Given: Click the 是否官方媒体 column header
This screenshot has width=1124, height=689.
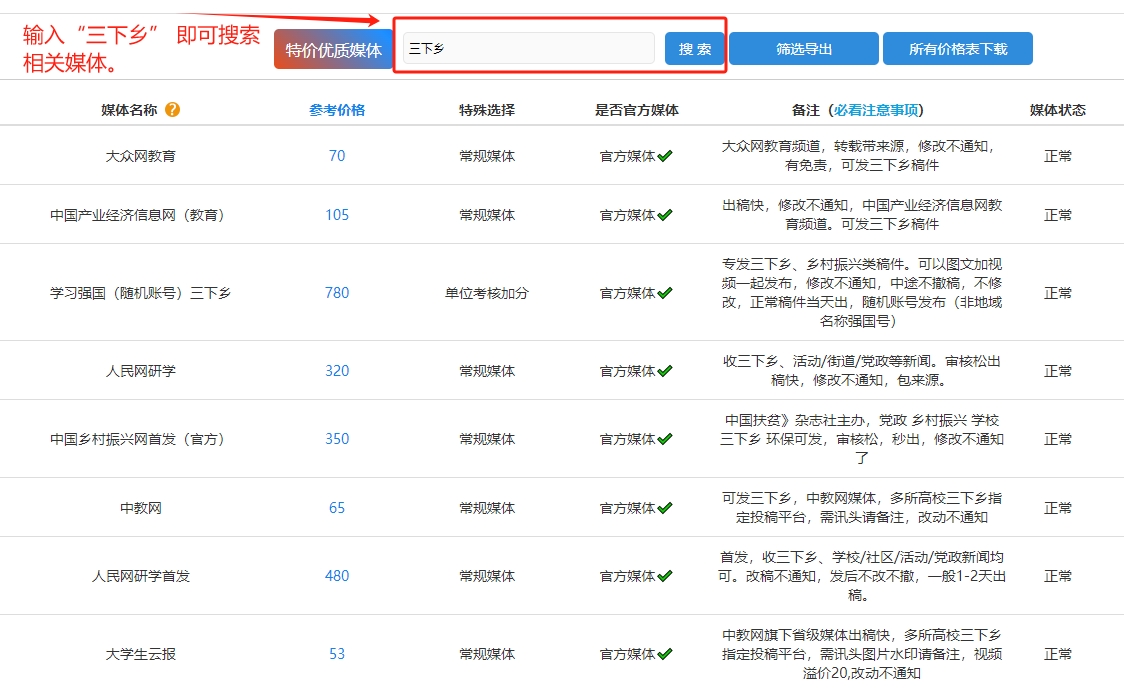Looking at the screenshot, I should pos(637,110).
